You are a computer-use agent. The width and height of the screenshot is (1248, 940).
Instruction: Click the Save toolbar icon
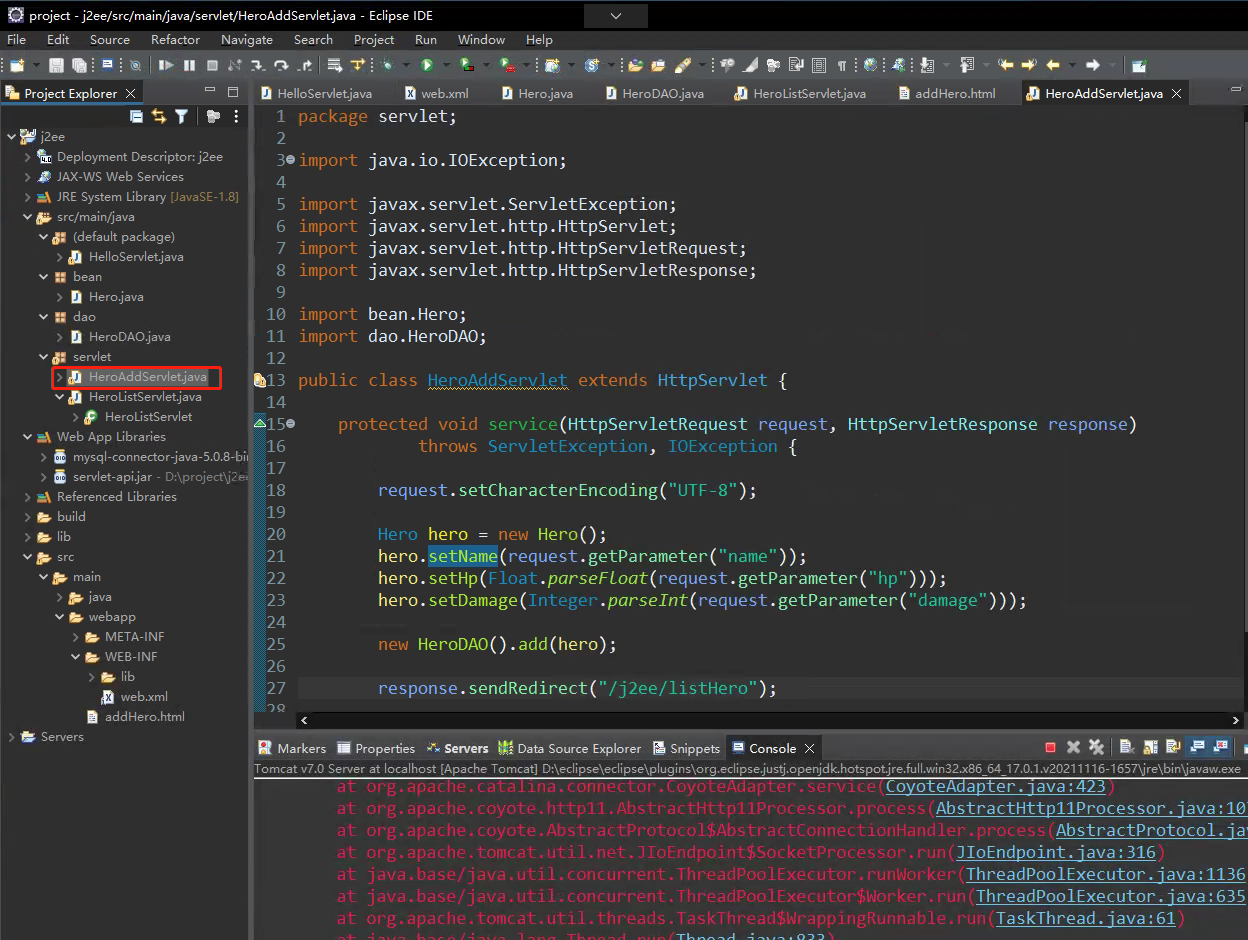pyautogui.click(x=56, y=65)
